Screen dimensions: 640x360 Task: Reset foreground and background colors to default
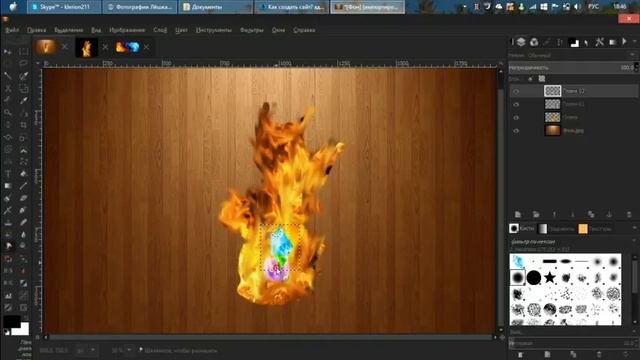(x=7, y=333)
